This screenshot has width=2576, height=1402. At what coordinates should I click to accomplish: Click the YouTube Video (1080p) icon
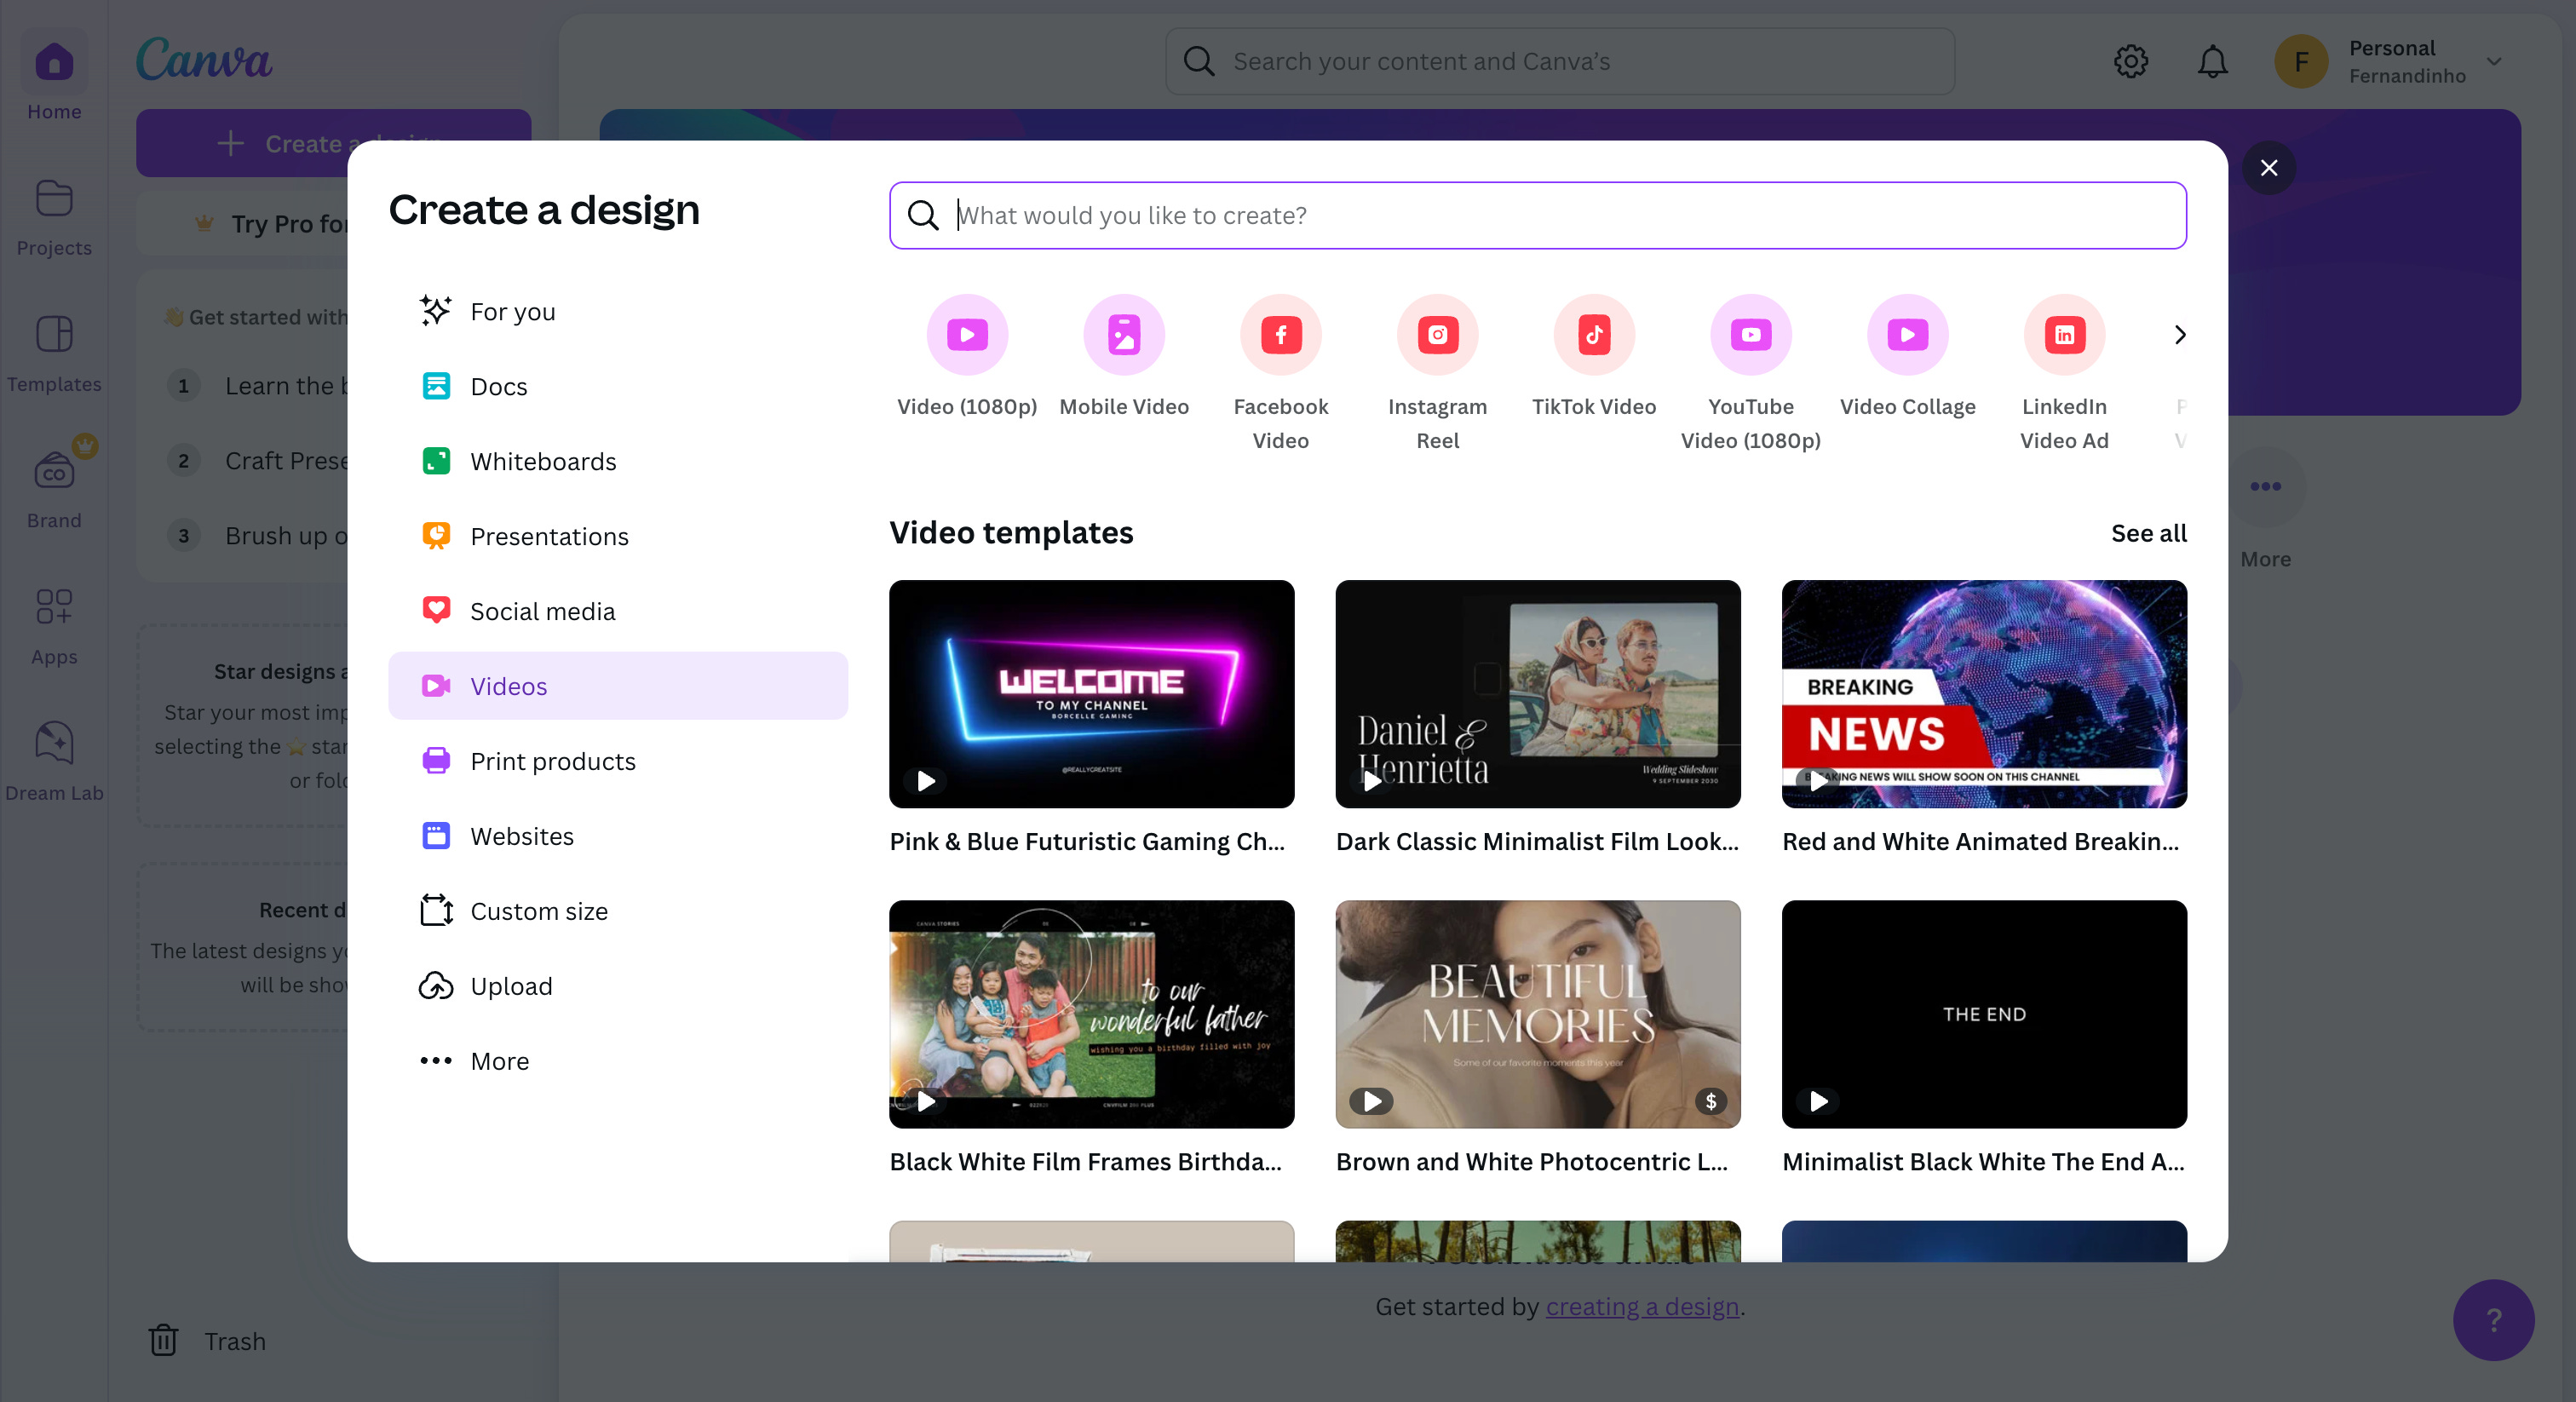click(1750, 334)
